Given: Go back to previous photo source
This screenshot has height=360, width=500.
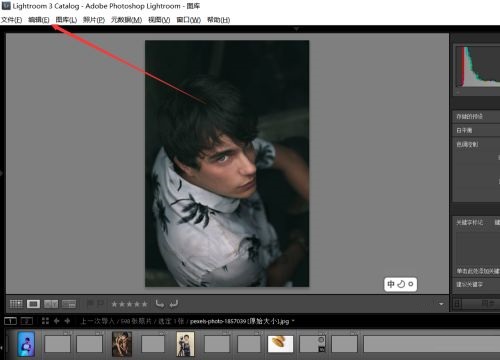Looking at the screenshot, I should 57,321.
